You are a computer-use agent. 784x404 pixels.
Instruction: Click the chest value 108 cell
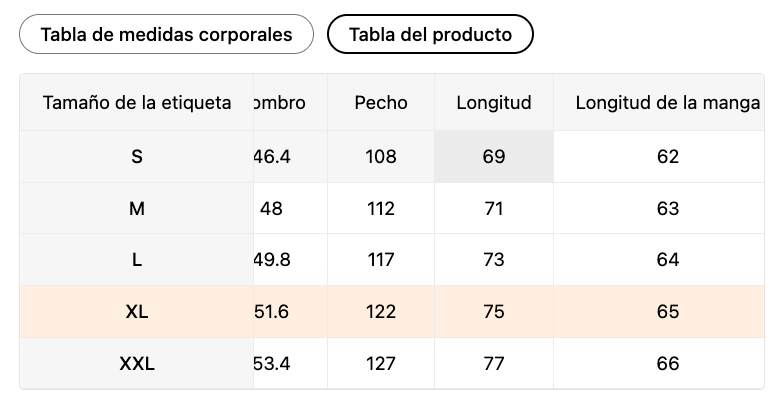click(381, 156)
